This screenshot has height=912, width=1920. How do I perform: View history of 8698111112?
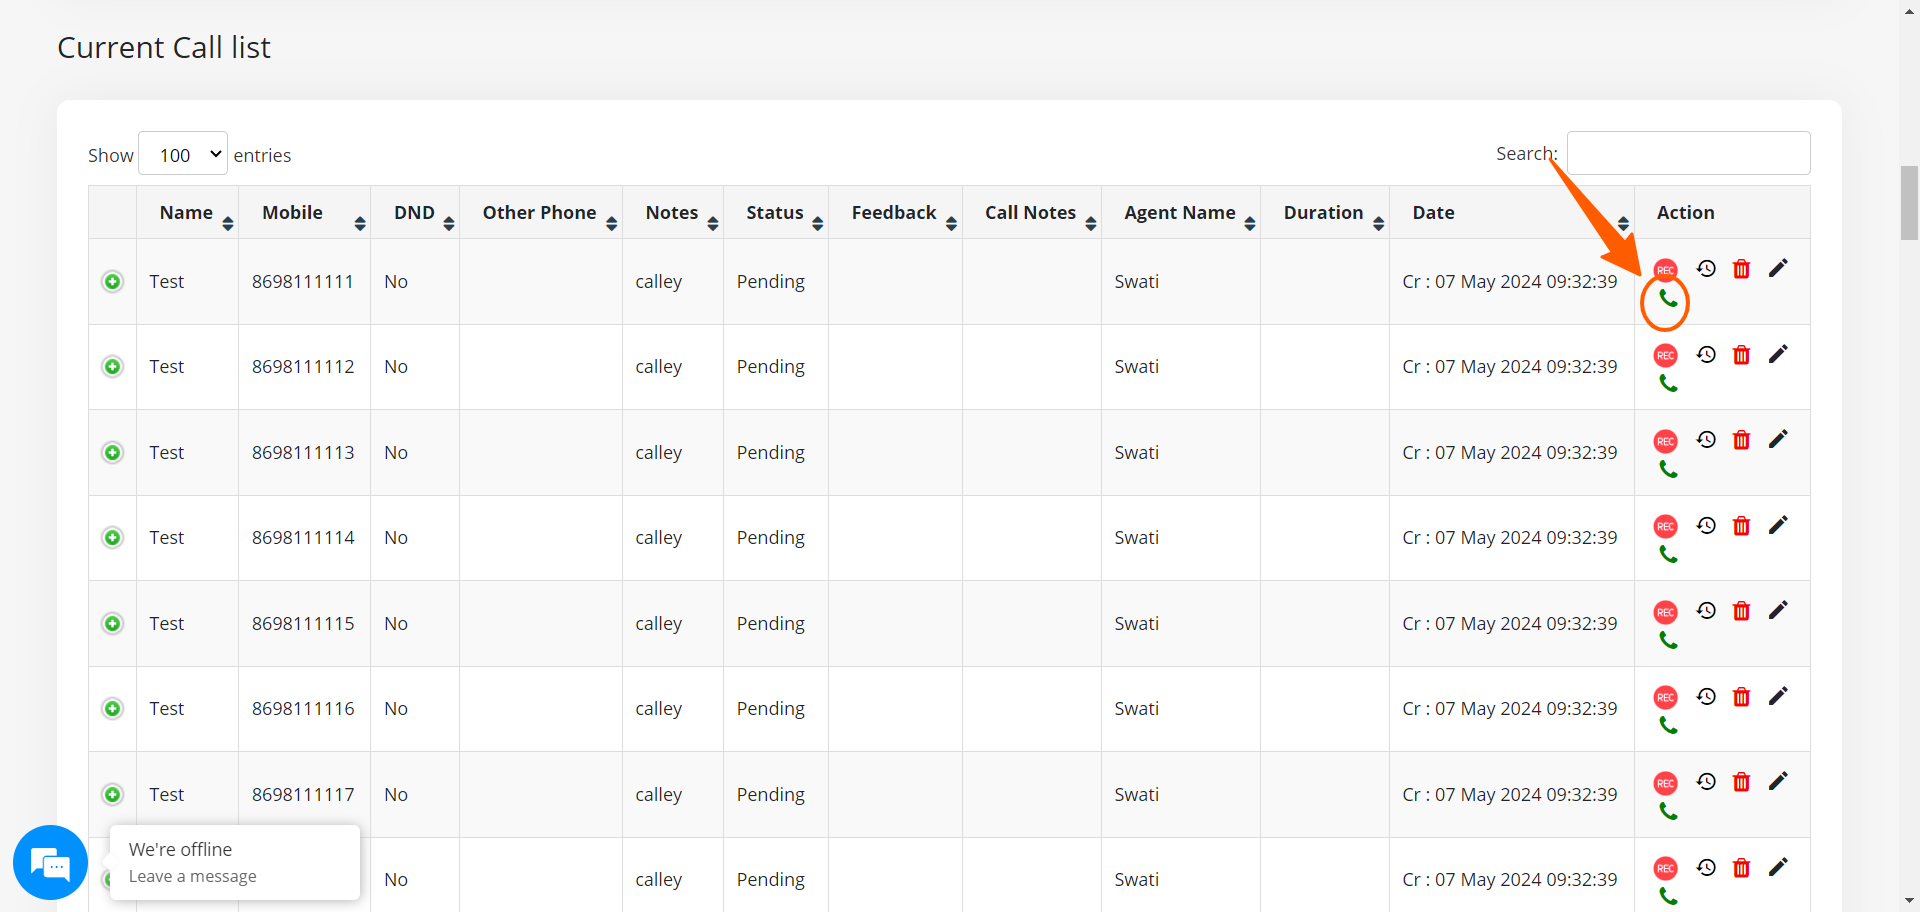click(1706, 354)
